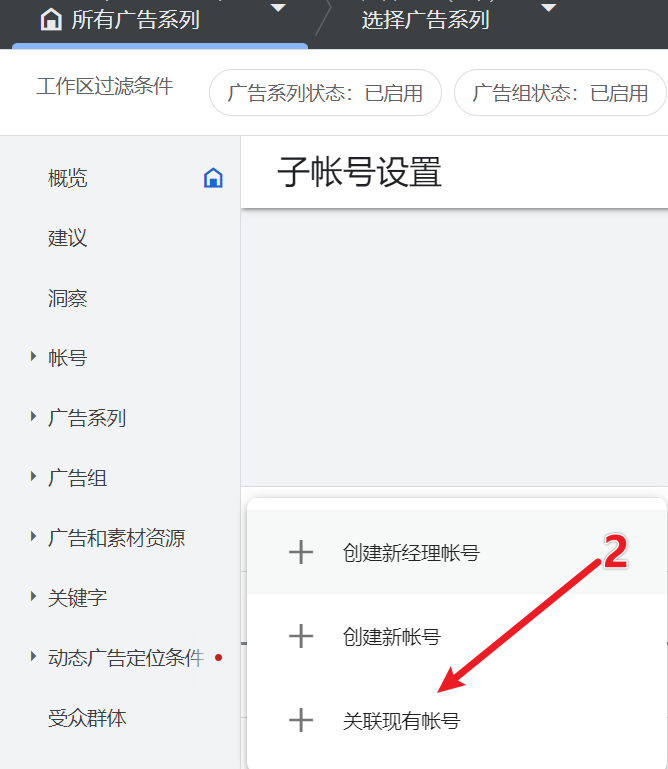Select 关联现有帐号 from the menu
The image size is (668, 769).
[401, 720]
